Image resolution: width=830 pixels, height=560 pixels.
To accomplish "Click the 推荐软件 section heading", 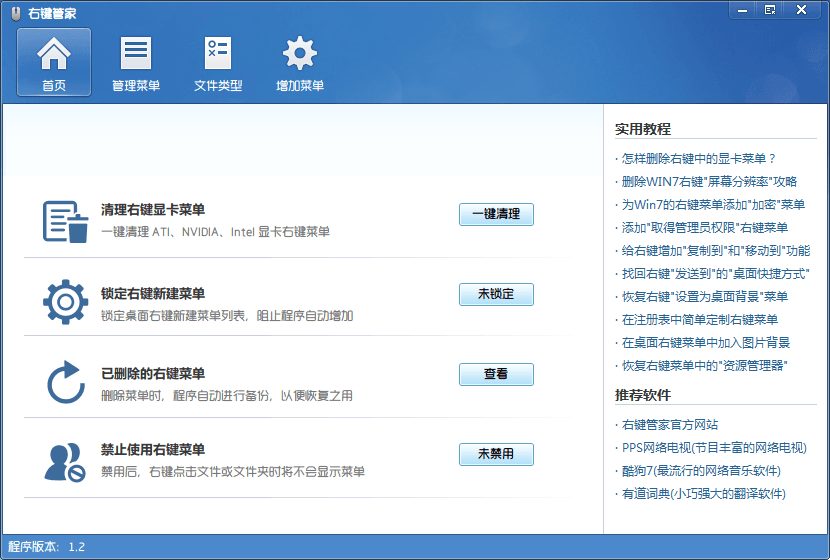I will [643, 395].
